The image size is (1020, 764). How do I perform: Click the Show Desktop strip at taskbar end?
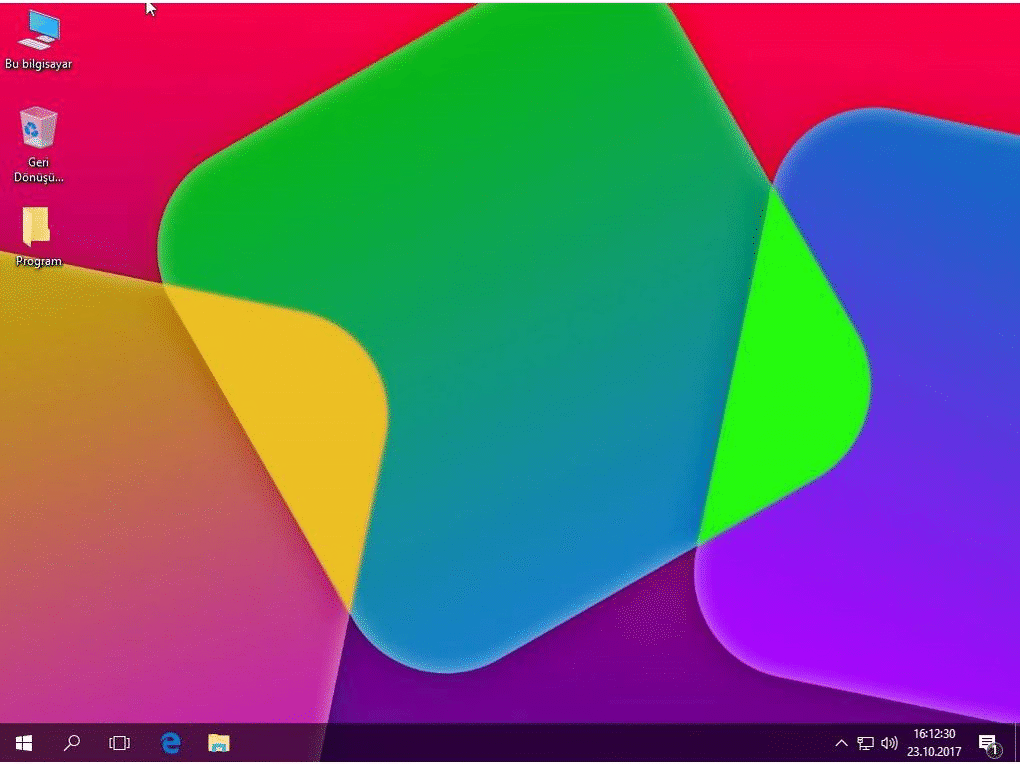[x=1016, y=743]
